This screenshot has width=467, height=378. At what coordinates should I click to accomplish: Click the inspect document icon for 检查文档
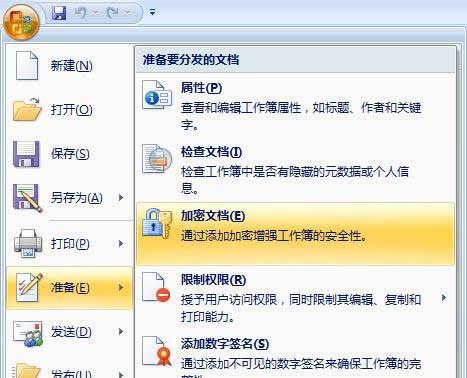(x=157, y=159)
